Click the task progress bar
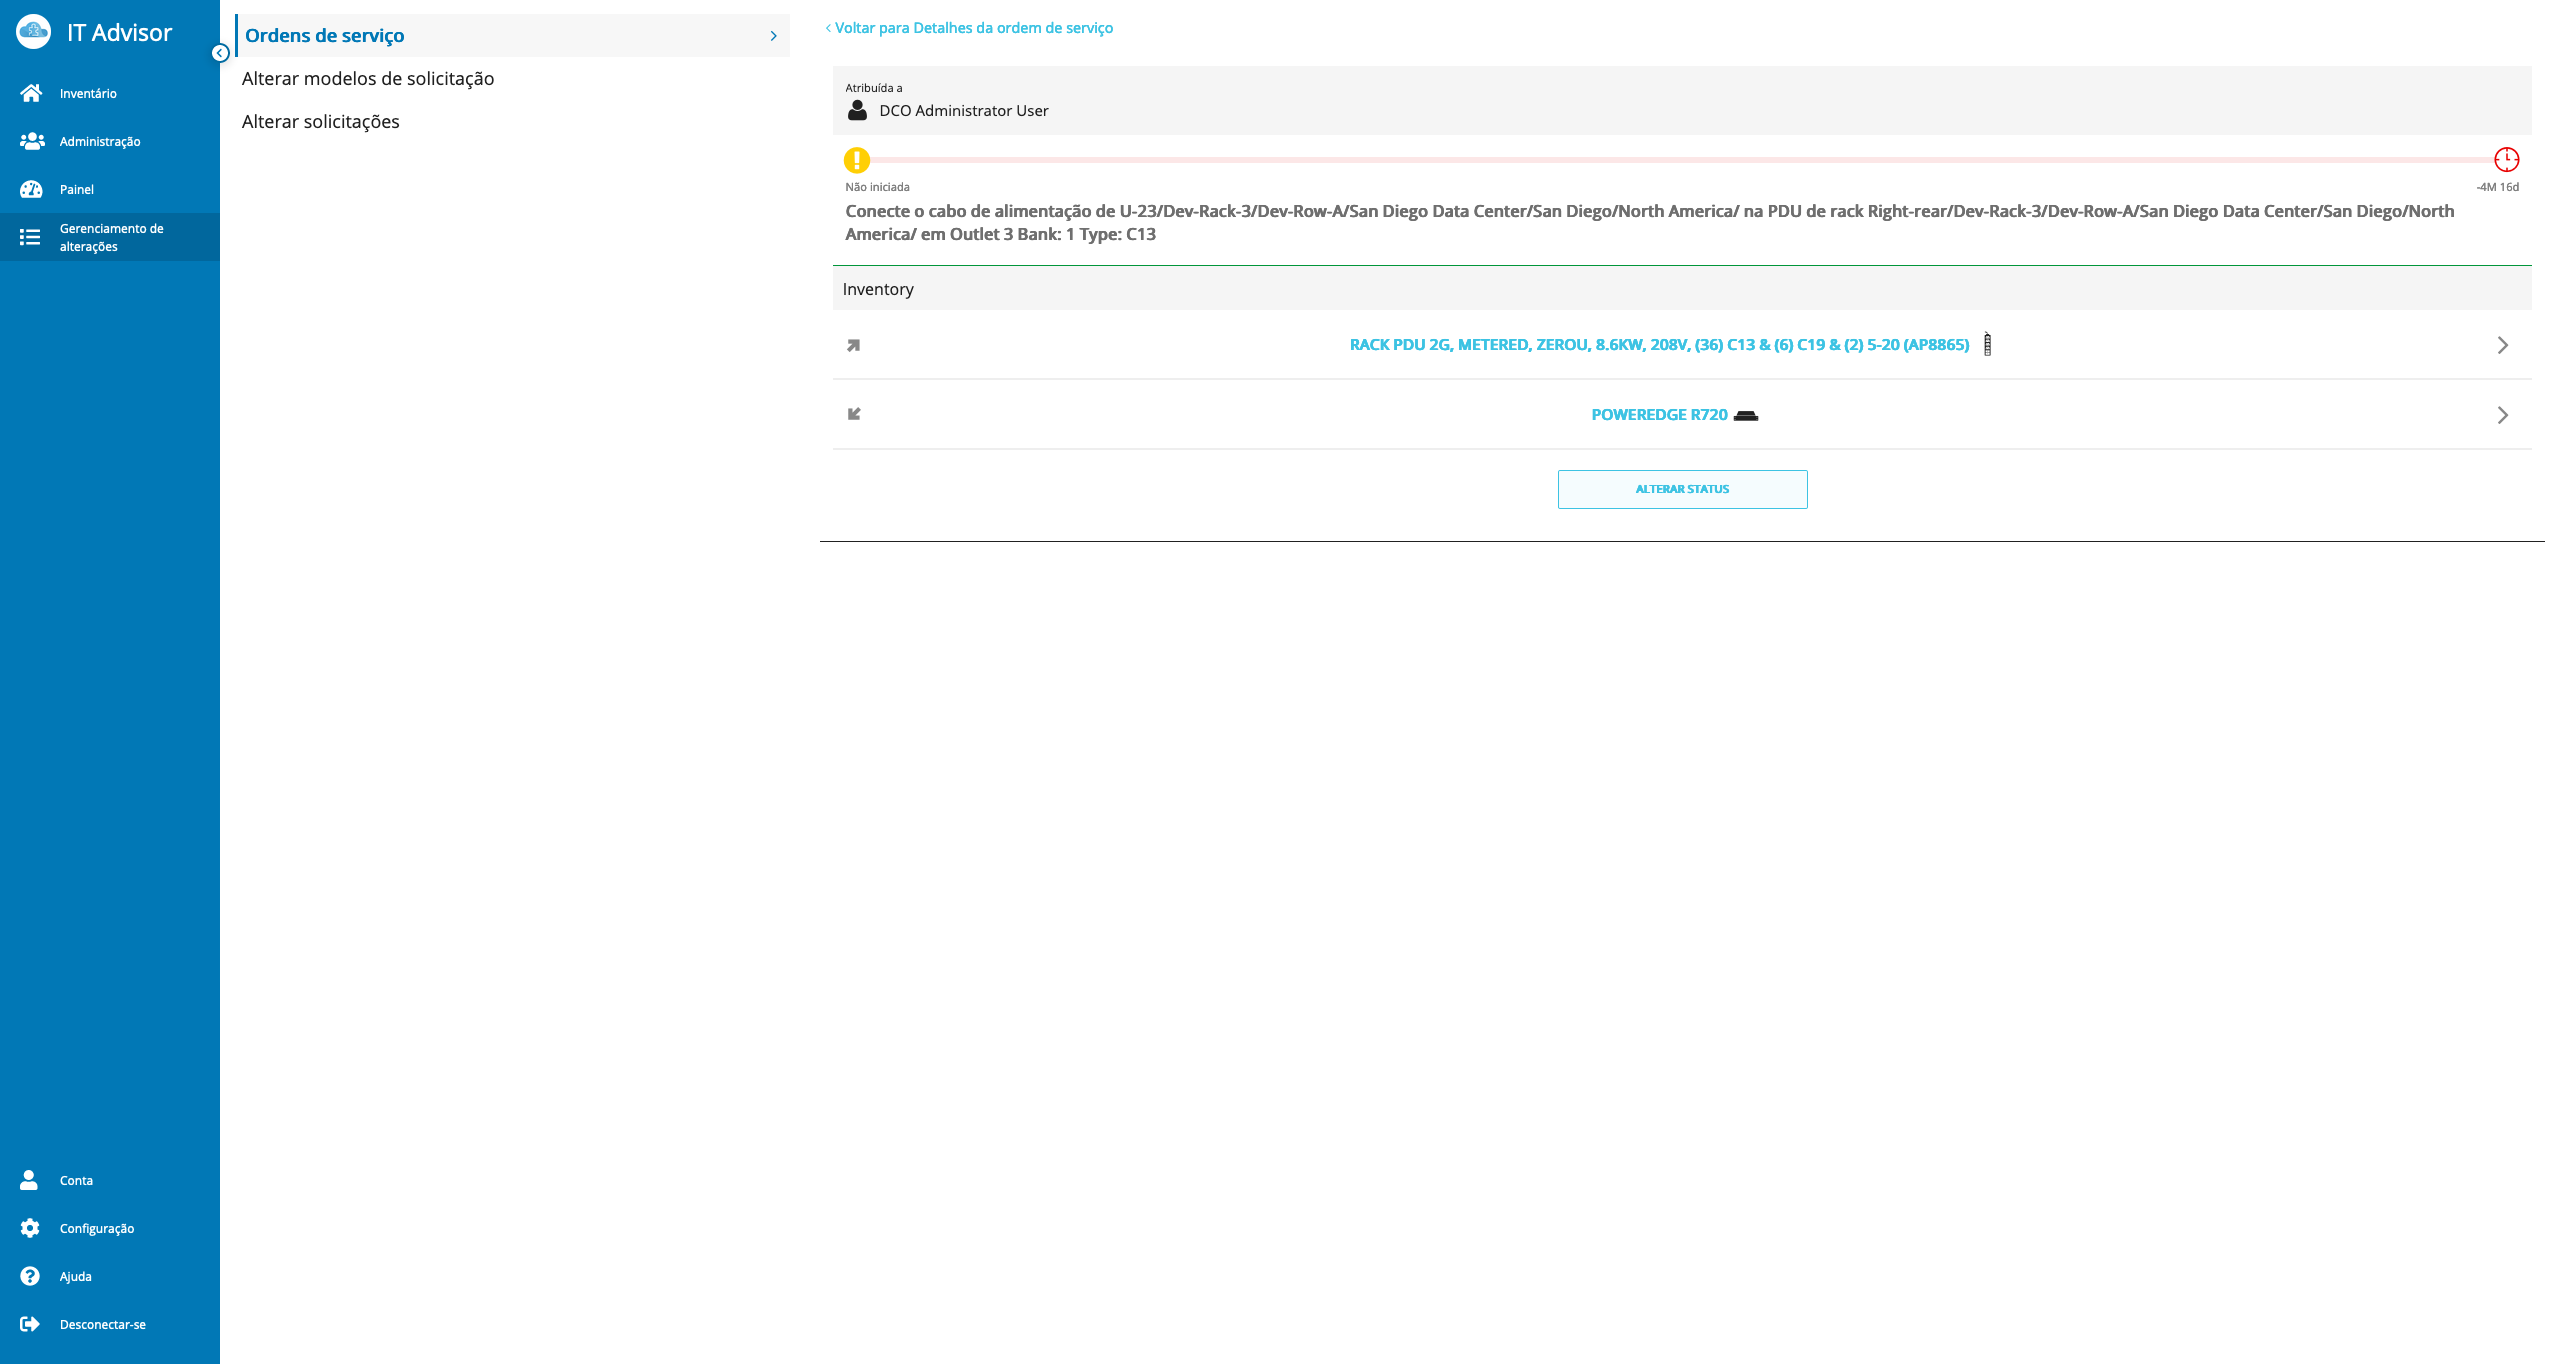The width and height of the screenshot is (2560, 1364). (1682, 160)
